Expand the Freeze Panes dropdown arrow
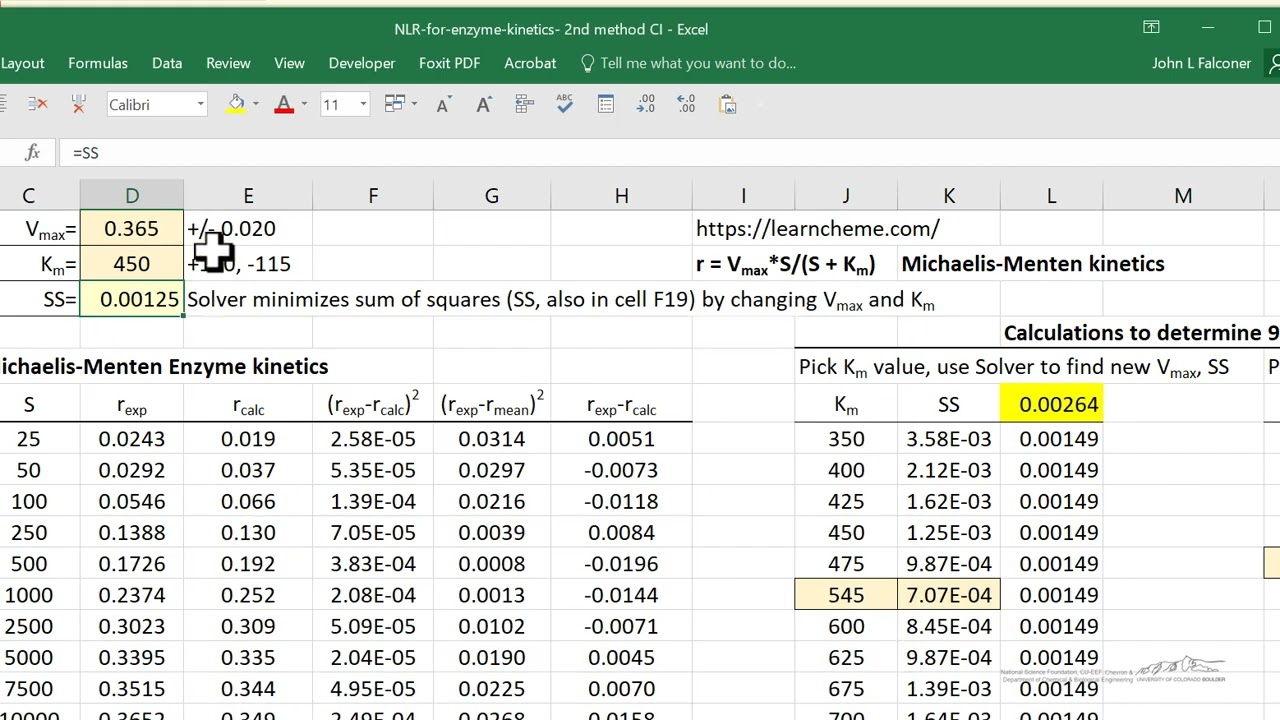 click(414, 104)
